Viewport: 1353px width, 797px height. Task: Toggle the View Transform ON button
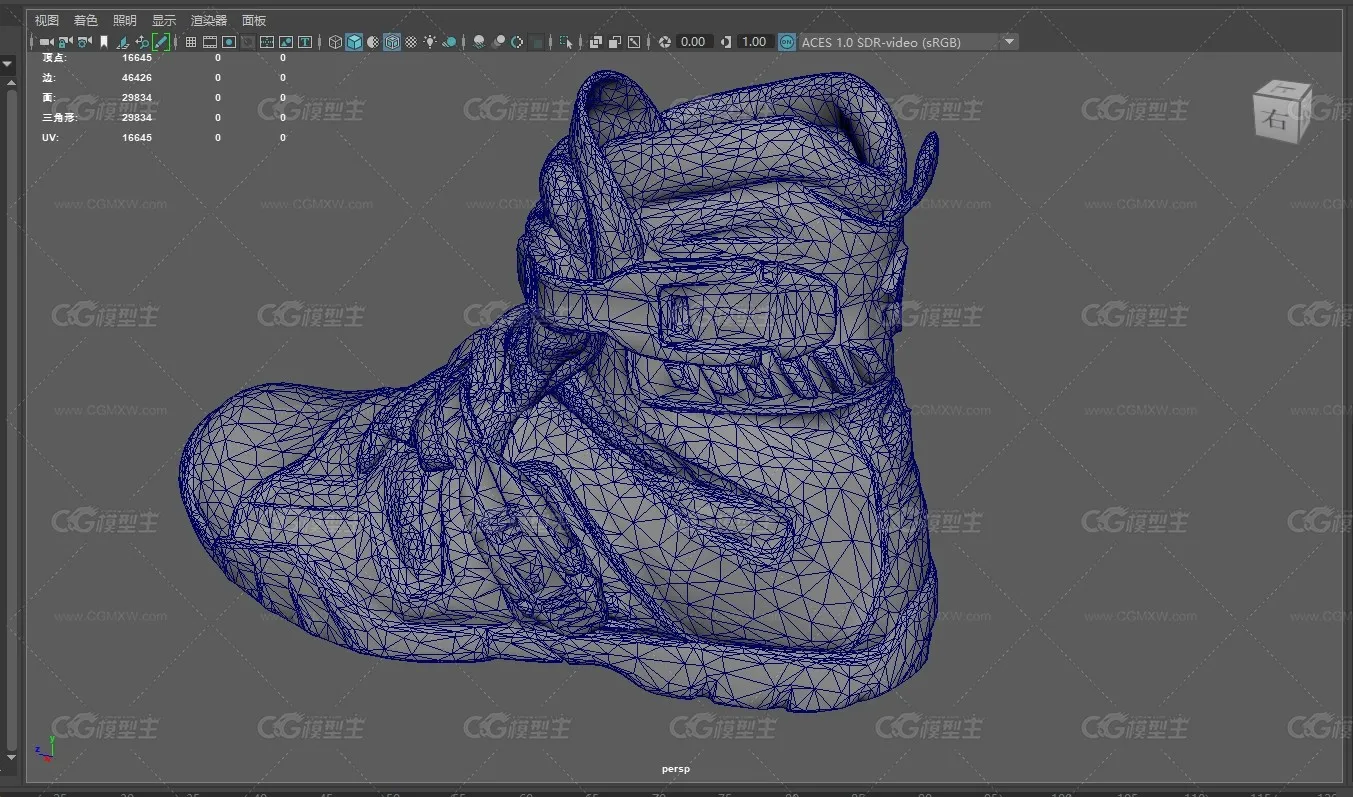pyautogui.click(x=787, y=42)
